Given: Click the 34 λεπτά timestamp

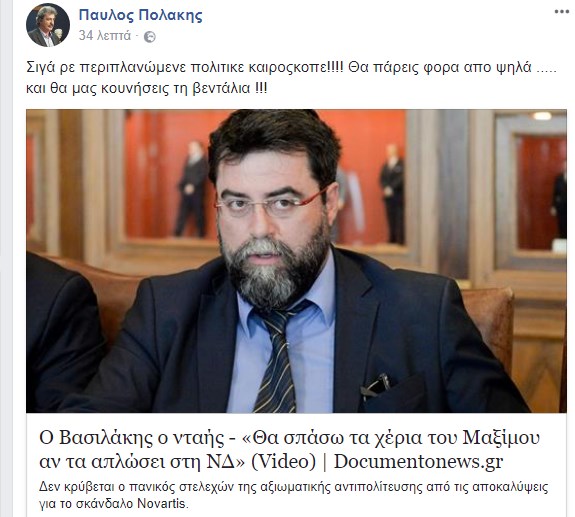Looking at the screenshot, I should pos(105,36).
